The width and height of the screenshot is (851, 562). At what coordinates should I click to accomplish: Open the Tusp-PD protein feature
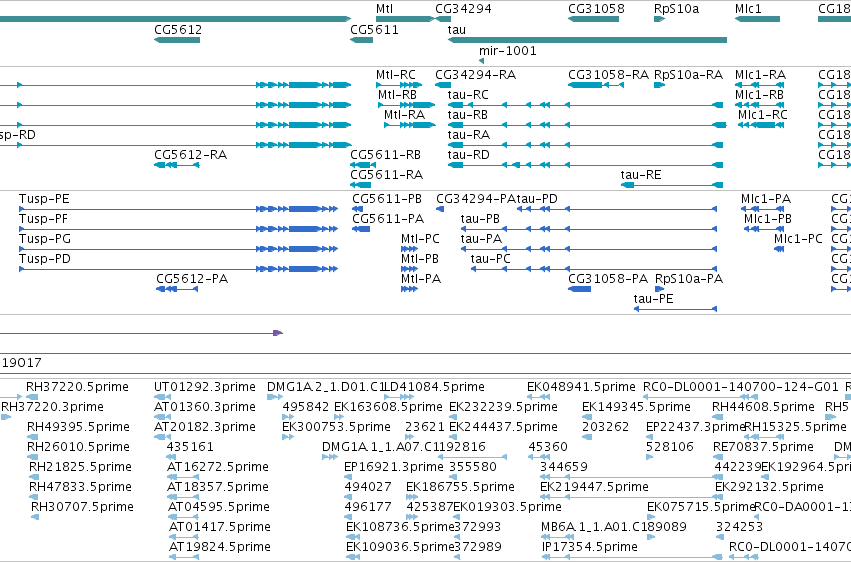(179, 269)
